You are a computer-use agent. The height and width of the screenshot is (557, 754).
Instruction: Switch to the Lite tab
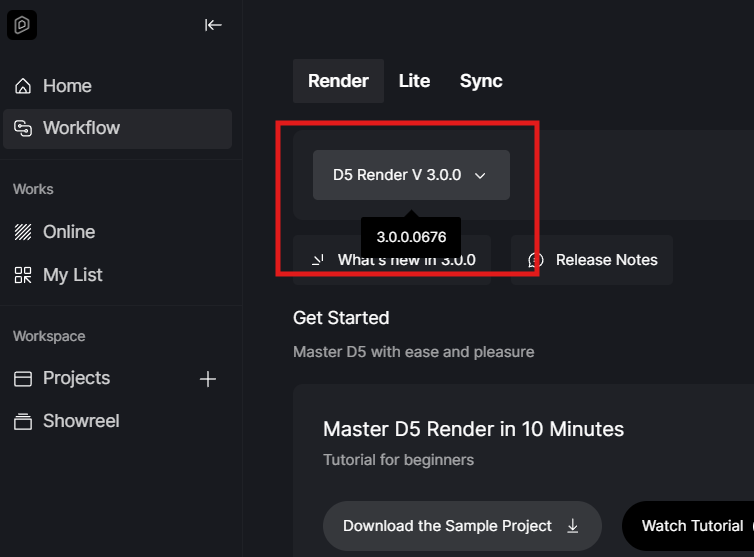pos(414,81)
